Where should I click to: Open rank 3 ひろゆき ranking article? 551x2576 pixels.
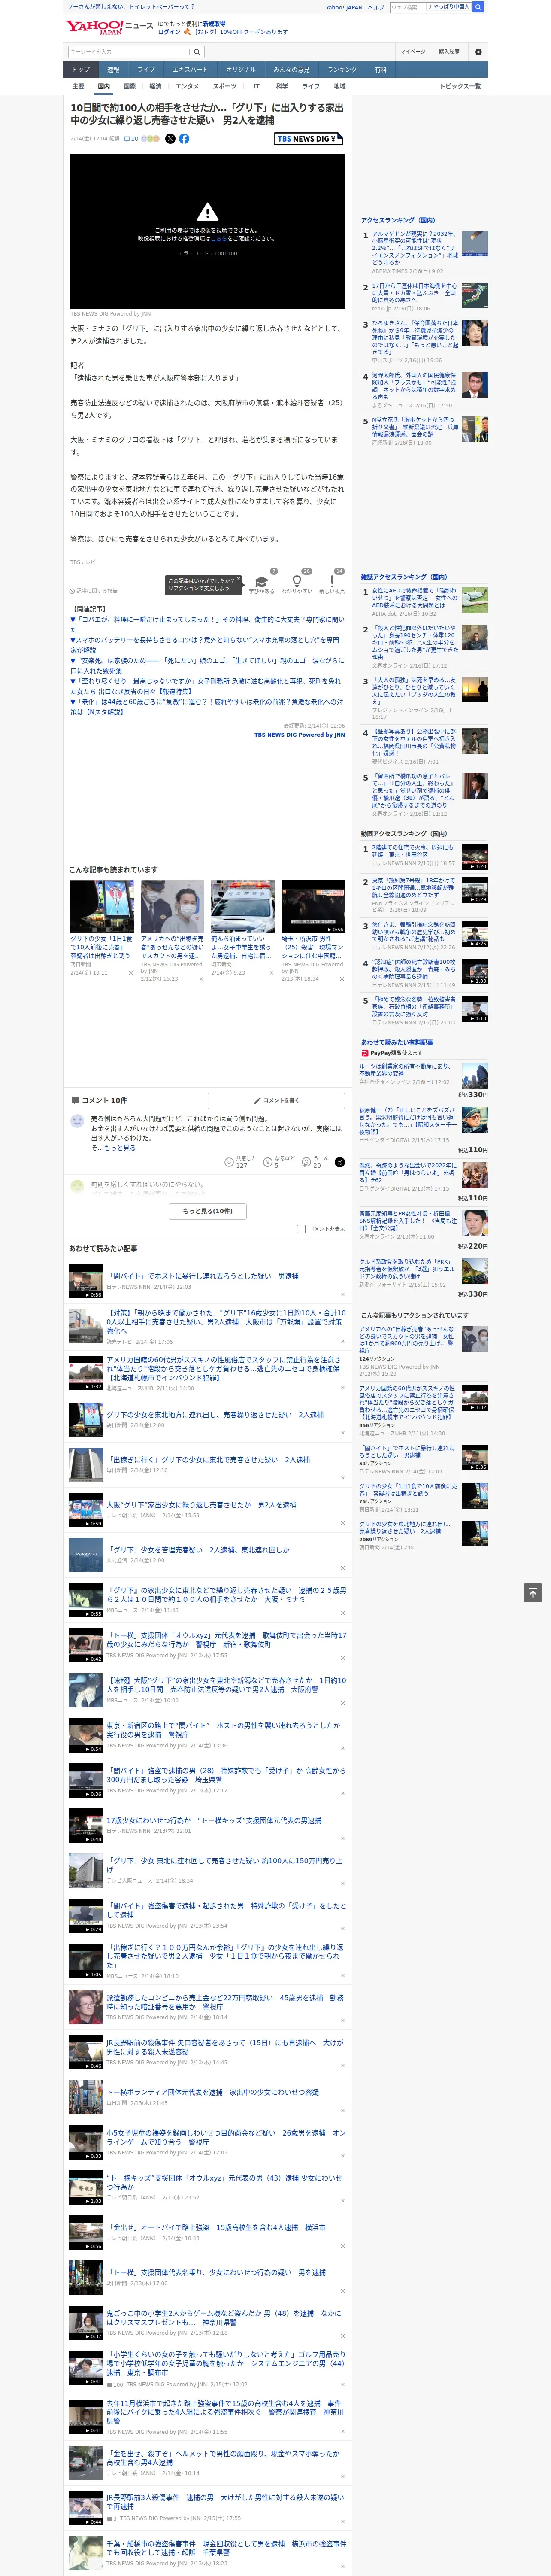(x=415, y=338)
